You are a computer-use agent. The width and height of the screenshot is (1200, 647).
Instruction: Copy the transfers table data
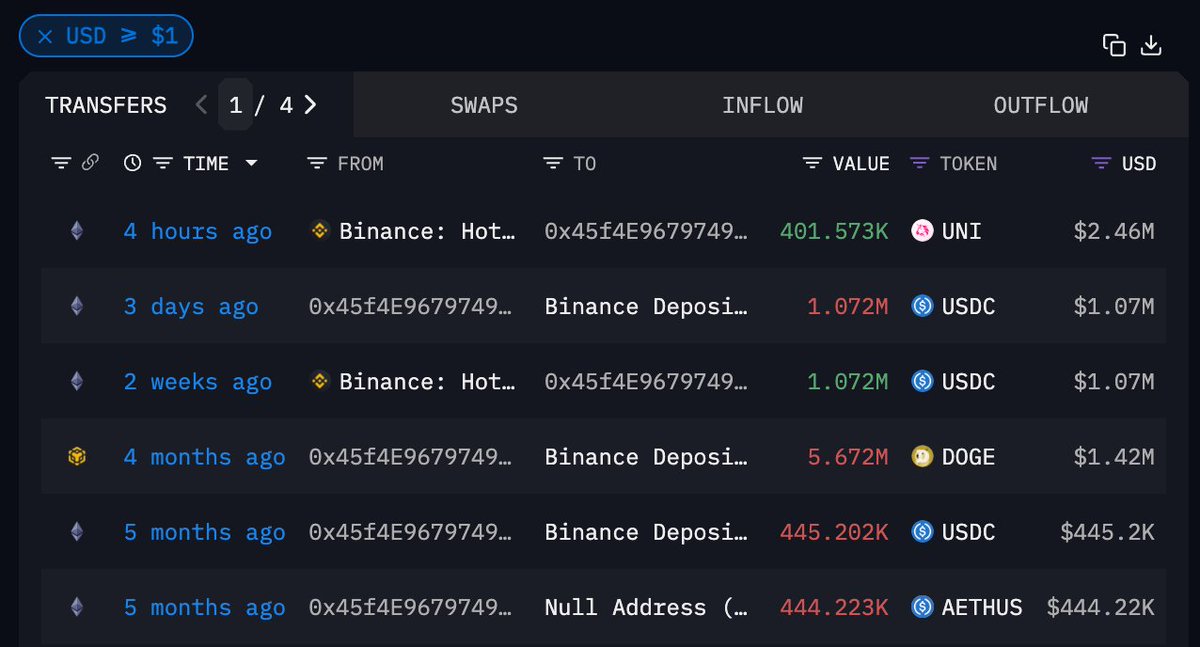tap(1114, 45)
